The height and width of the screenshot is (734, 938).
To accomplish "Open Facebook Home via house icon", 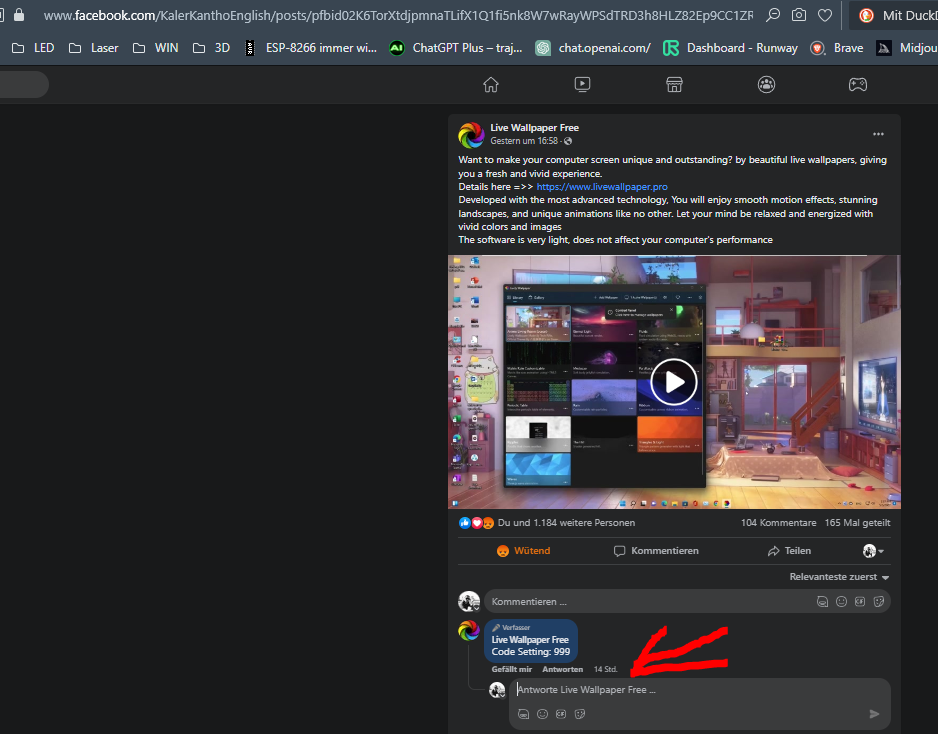I will [491, 84].
